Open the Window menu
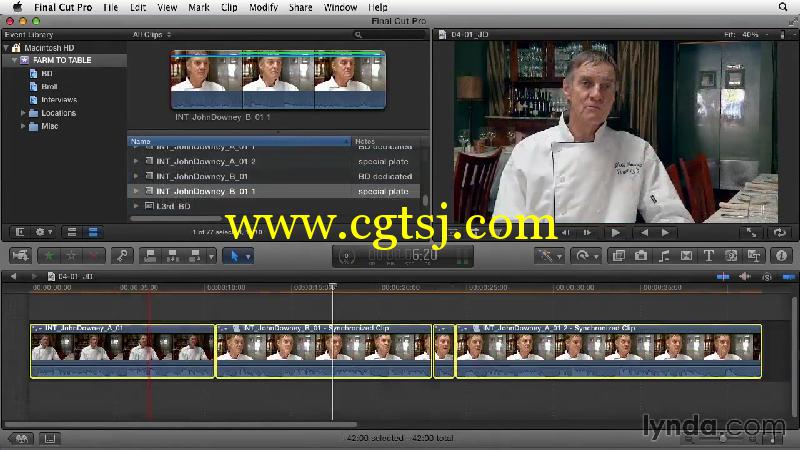800x450 pixels. 340,7
